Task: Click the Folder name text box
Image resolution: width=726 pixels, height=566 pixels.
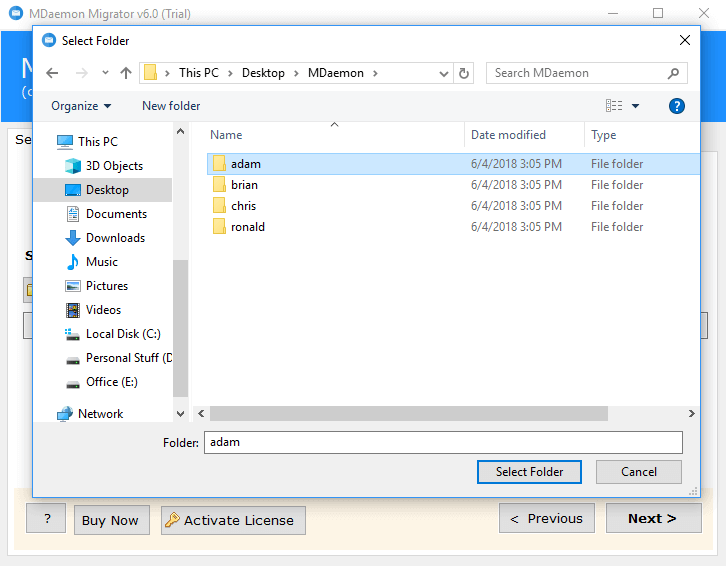Action: [x=443, y=442]
